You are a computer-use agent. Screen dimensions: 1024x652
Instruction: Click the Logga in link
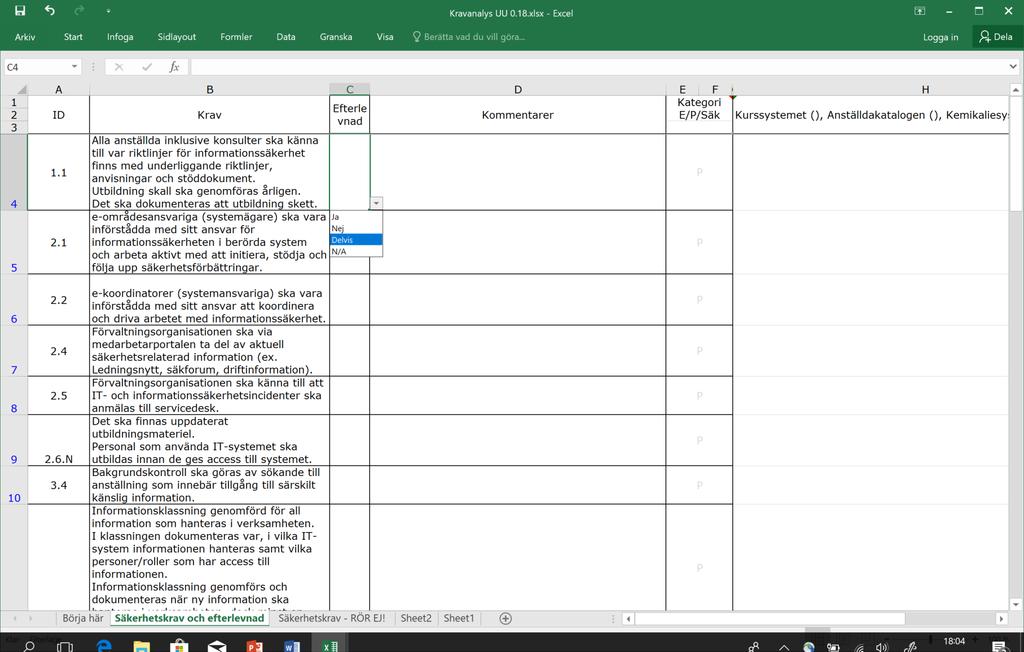click(x=940, y=37)
